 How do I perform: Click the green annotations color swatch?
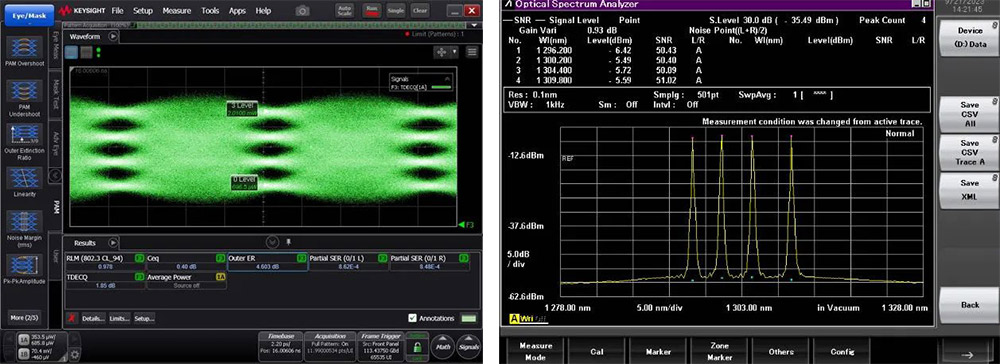click(469, 318)
